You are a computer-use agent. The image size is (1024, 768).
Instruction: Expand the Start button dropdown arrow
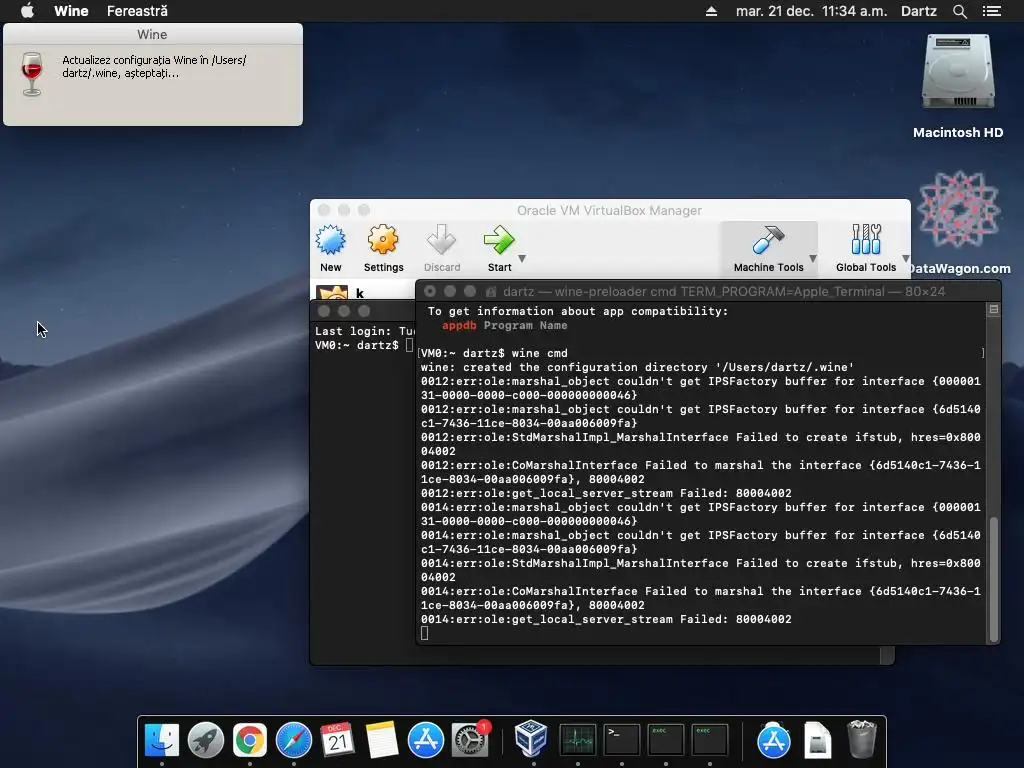click(522, 259)
